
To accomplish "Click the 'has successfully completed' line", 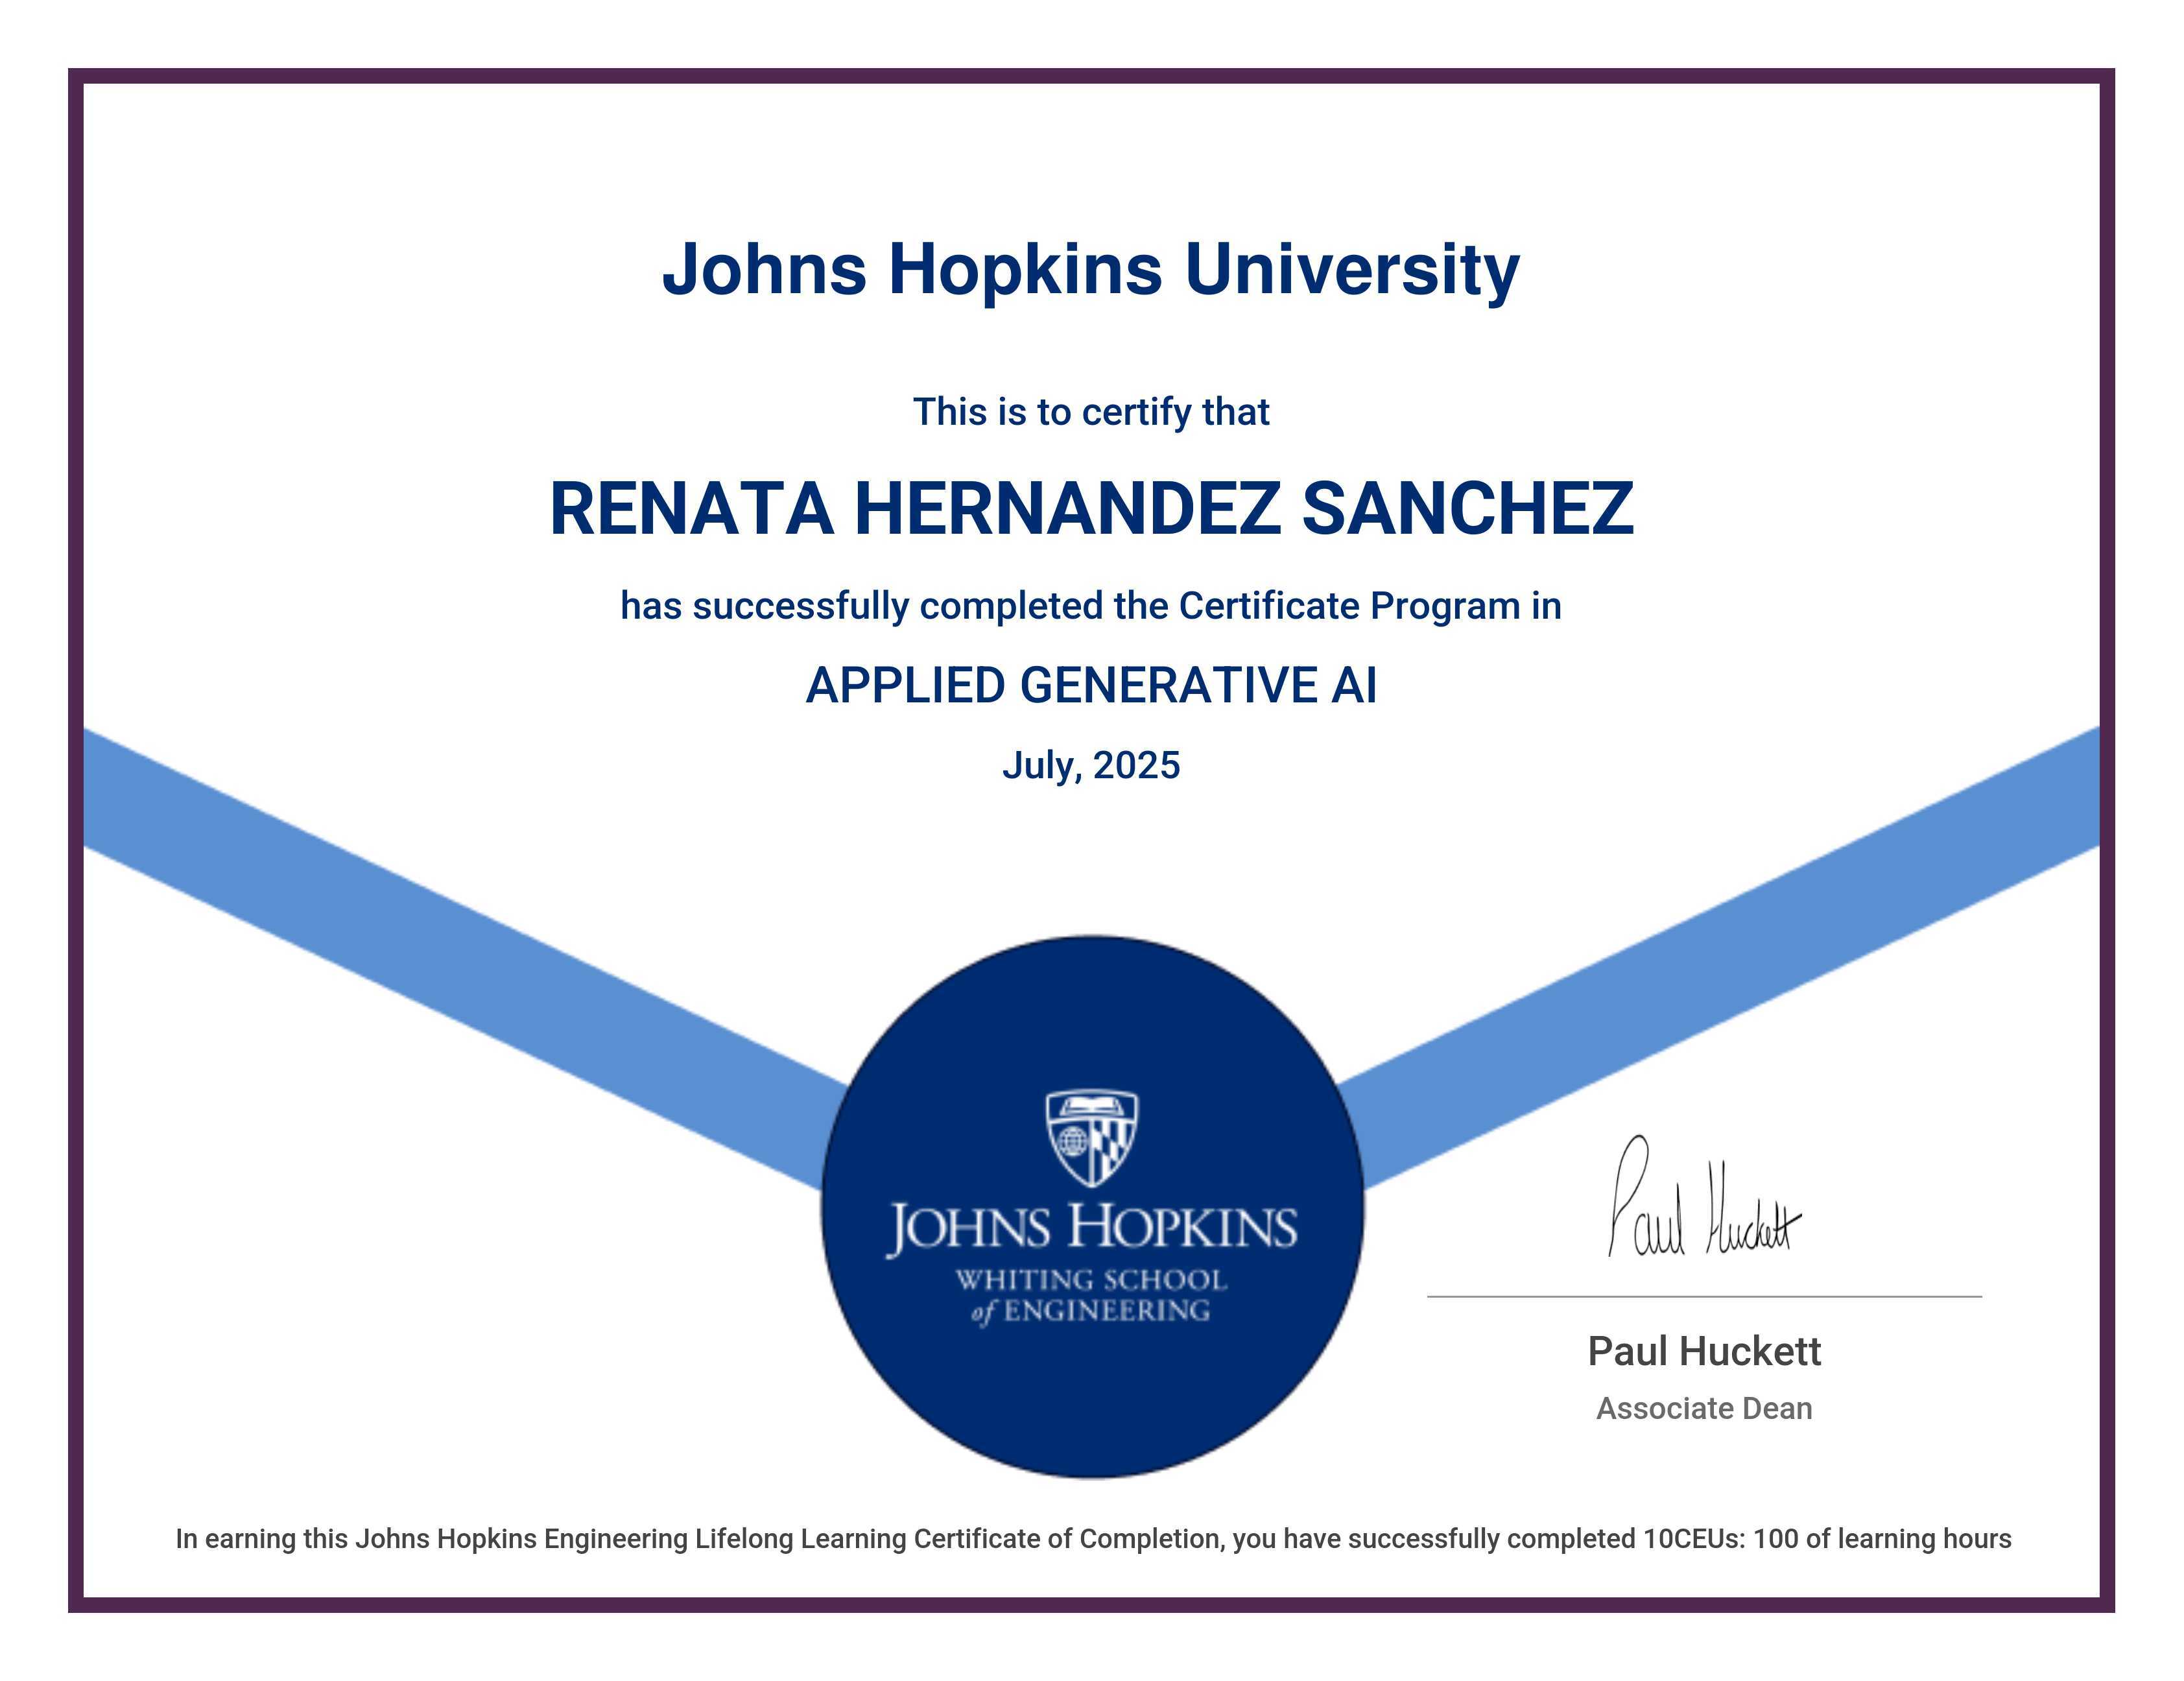I will [1091, 606].
